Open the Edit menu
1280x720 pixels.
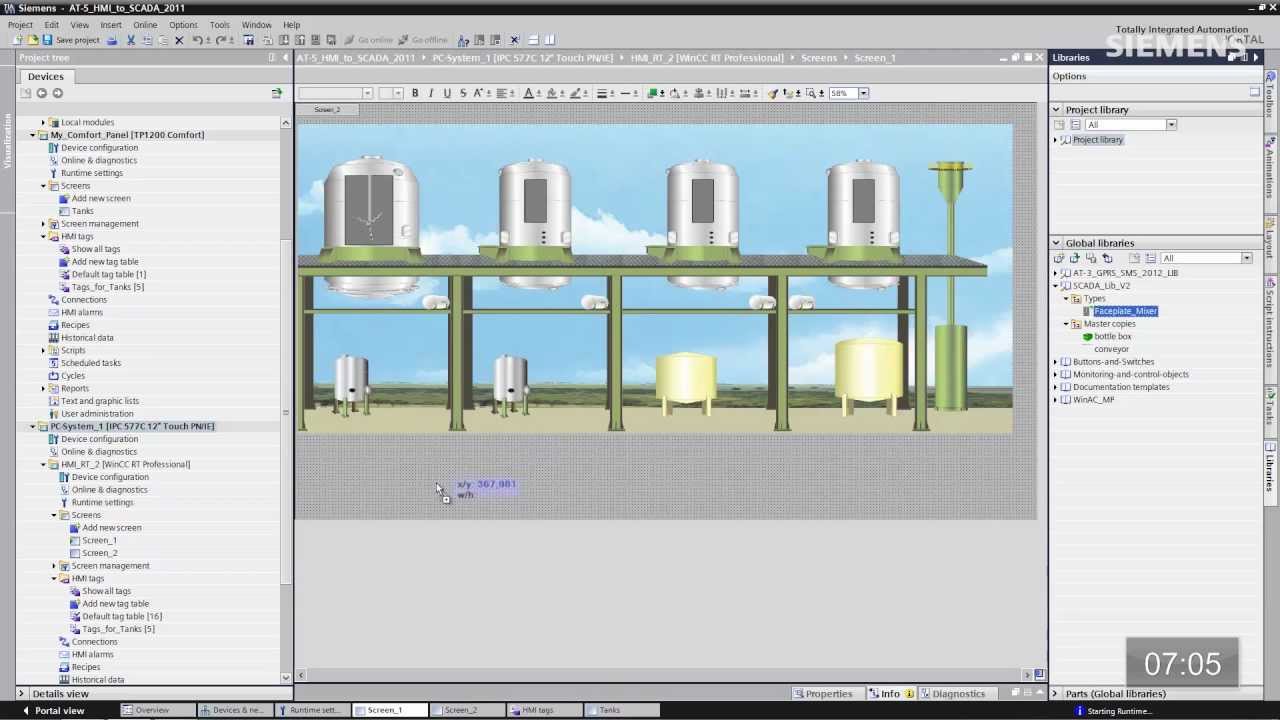[x=51, y=25]
